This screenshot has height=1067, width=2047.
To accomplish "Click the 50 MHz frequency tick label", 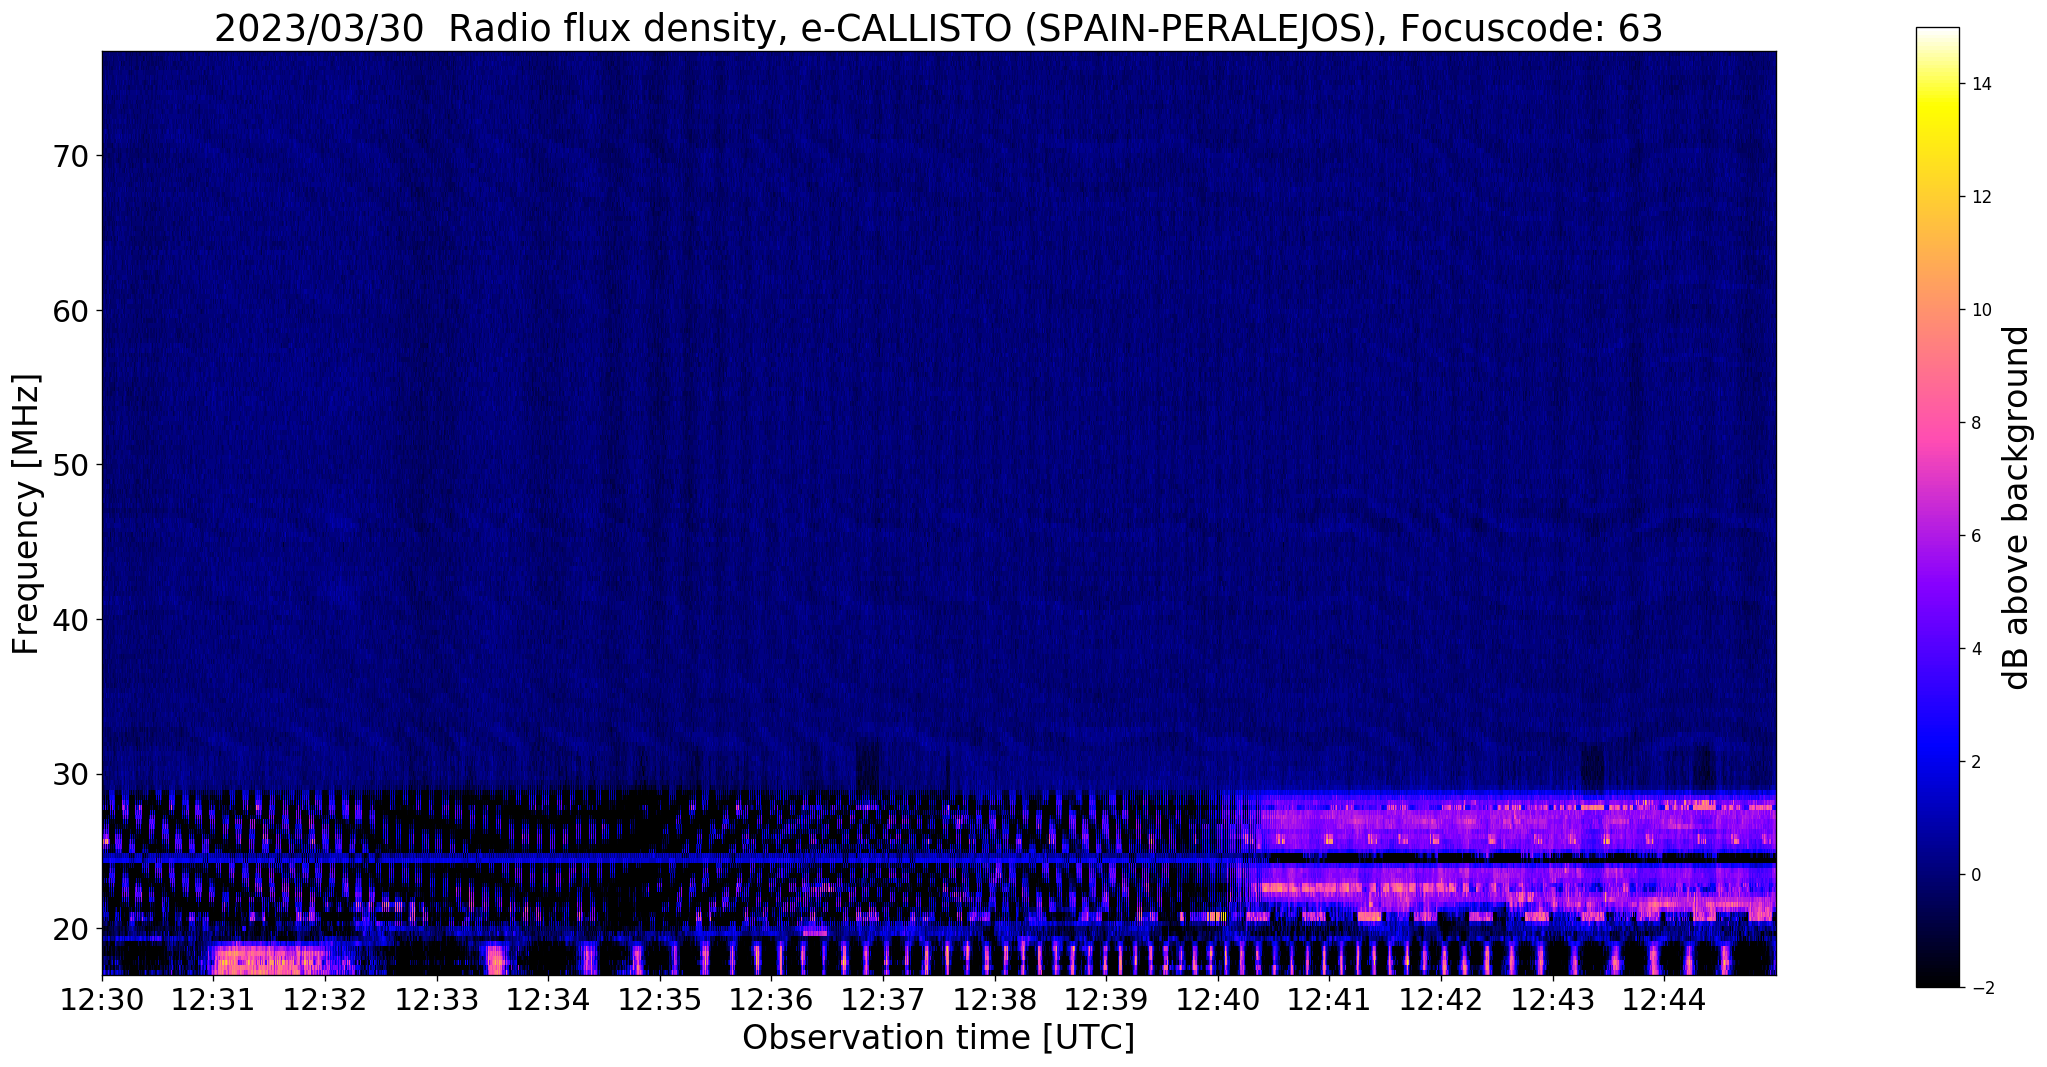I will [70, 465].
